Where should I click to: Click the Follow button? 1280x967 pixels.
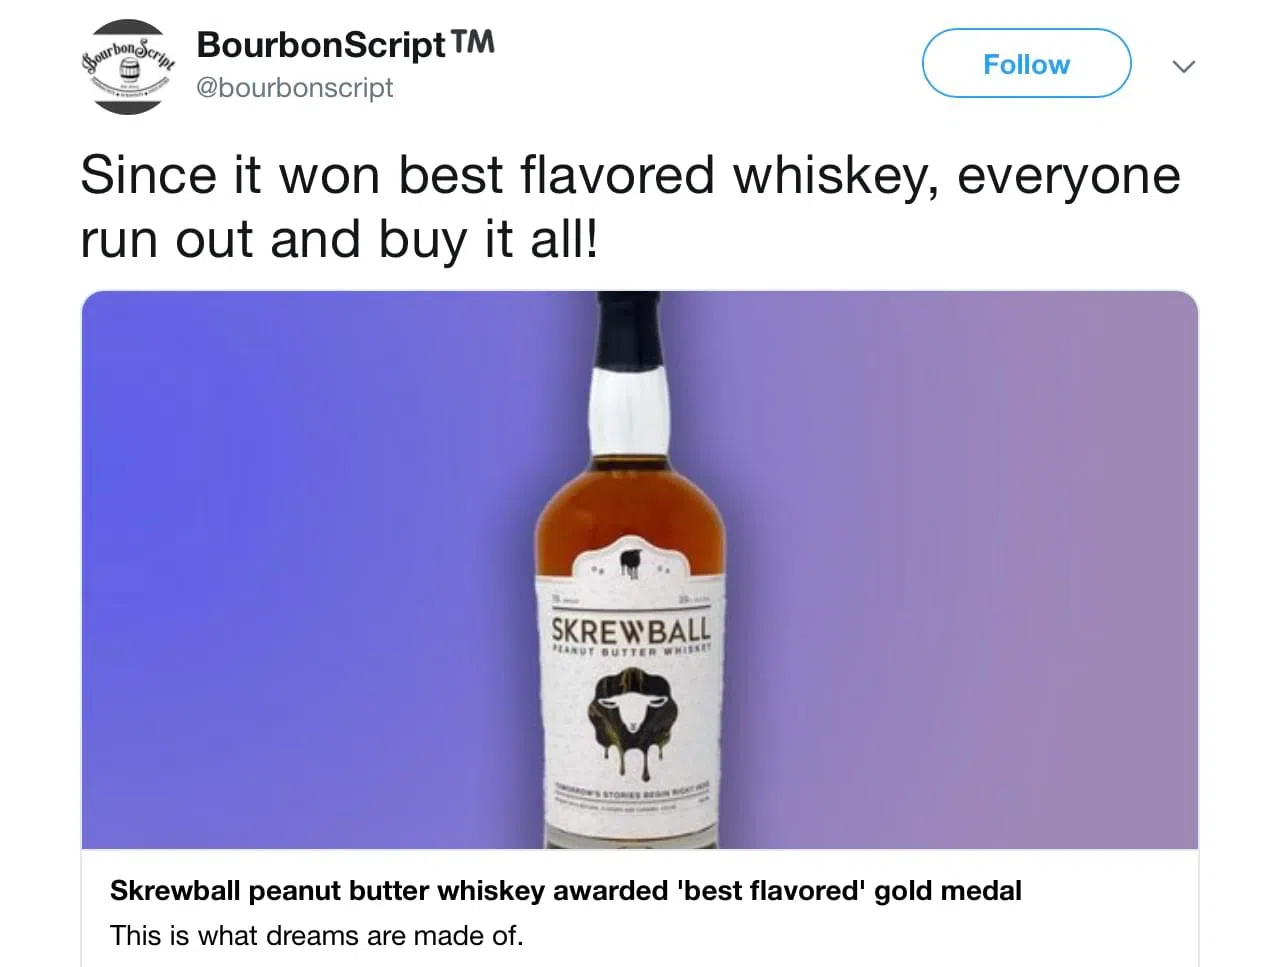coord(1026,64)
